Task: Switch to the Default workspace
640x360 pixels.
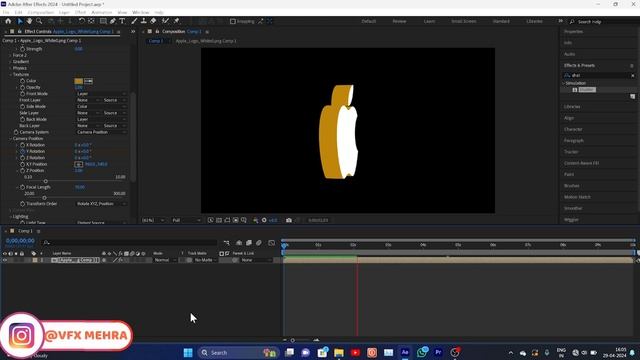Action: 369,21
